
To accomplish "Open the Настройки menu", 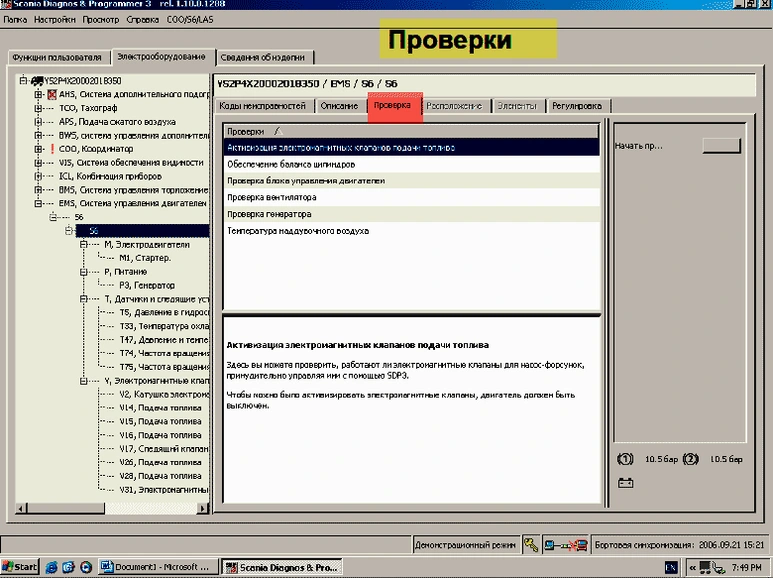I will click(x=53, y=19).
